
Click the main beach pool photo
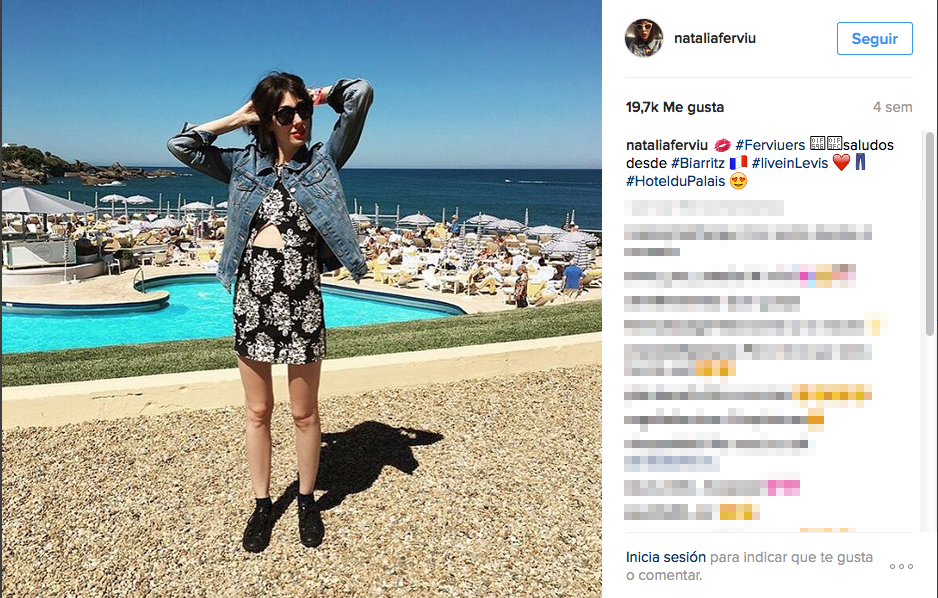[302, 299]
